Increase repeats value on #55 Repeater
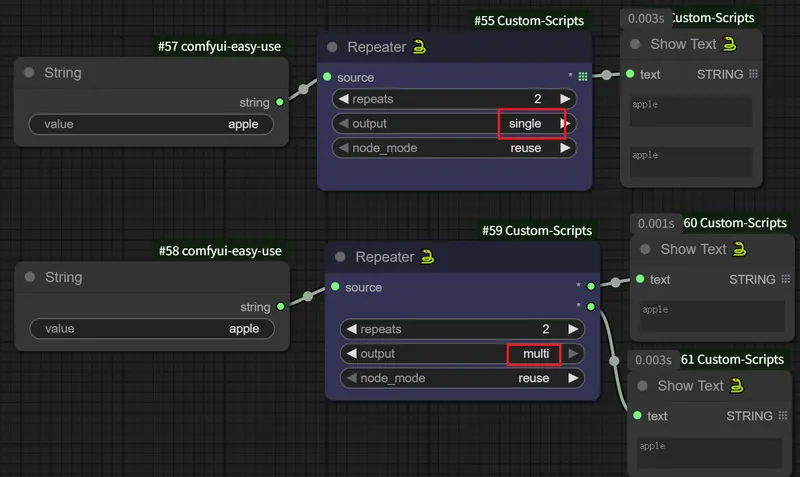Screen dimensions: 800x477 565,99
